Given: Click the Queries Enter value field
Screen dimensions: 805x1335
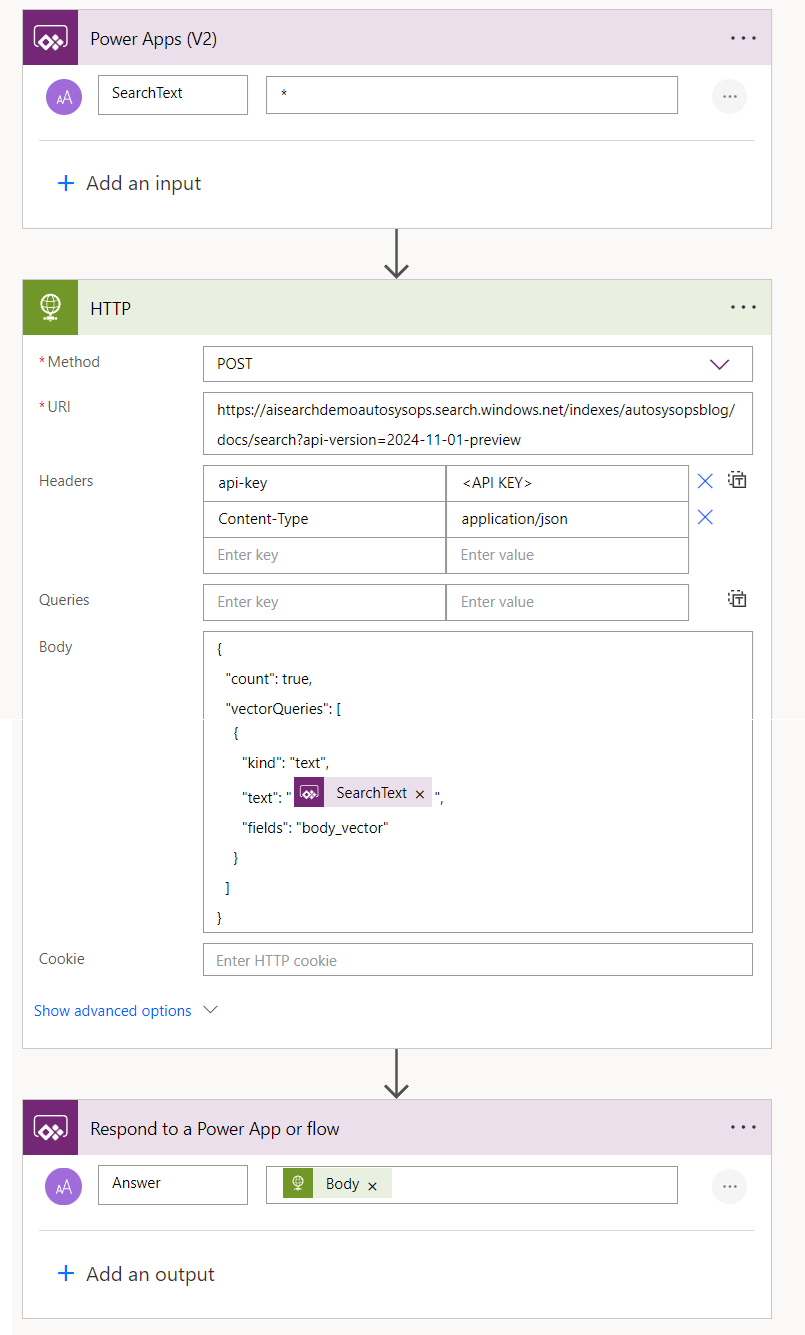Looking at the screenshot, I should pos(567,602).
